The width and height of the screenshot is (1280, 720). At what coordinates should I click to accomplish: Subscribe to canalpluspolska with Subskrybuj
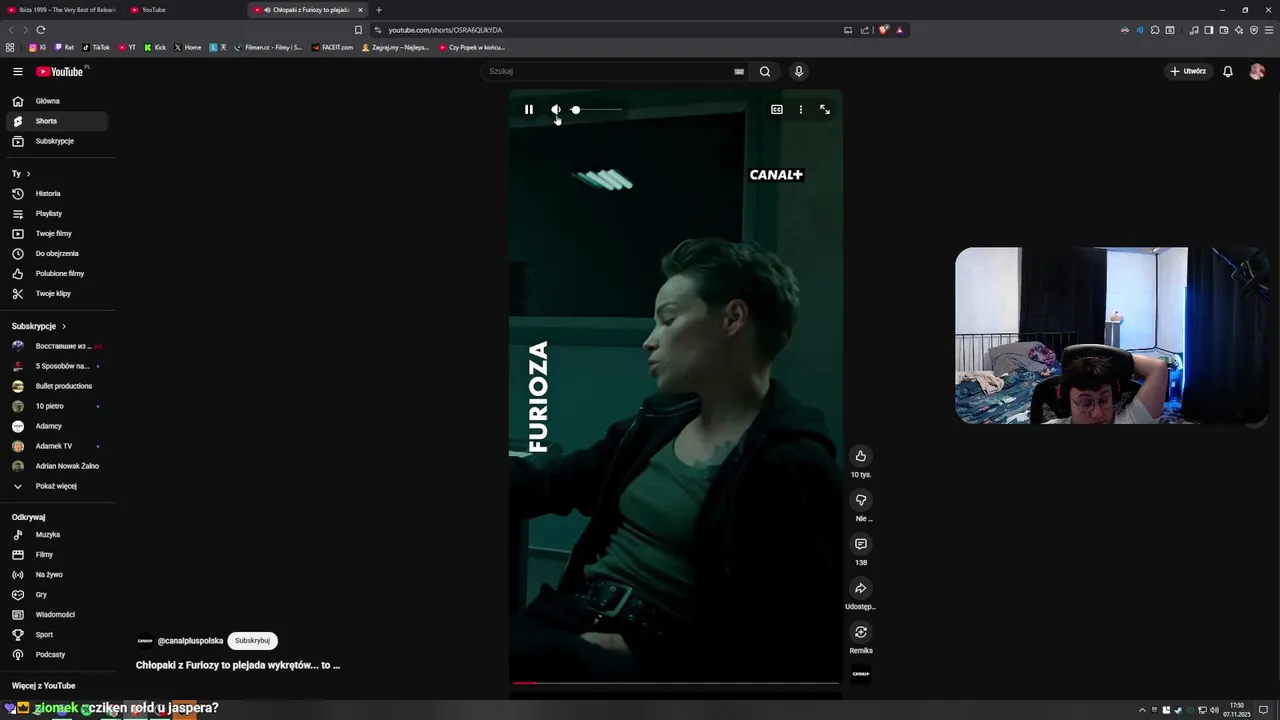pyautogui.click(x=252, y=641)
